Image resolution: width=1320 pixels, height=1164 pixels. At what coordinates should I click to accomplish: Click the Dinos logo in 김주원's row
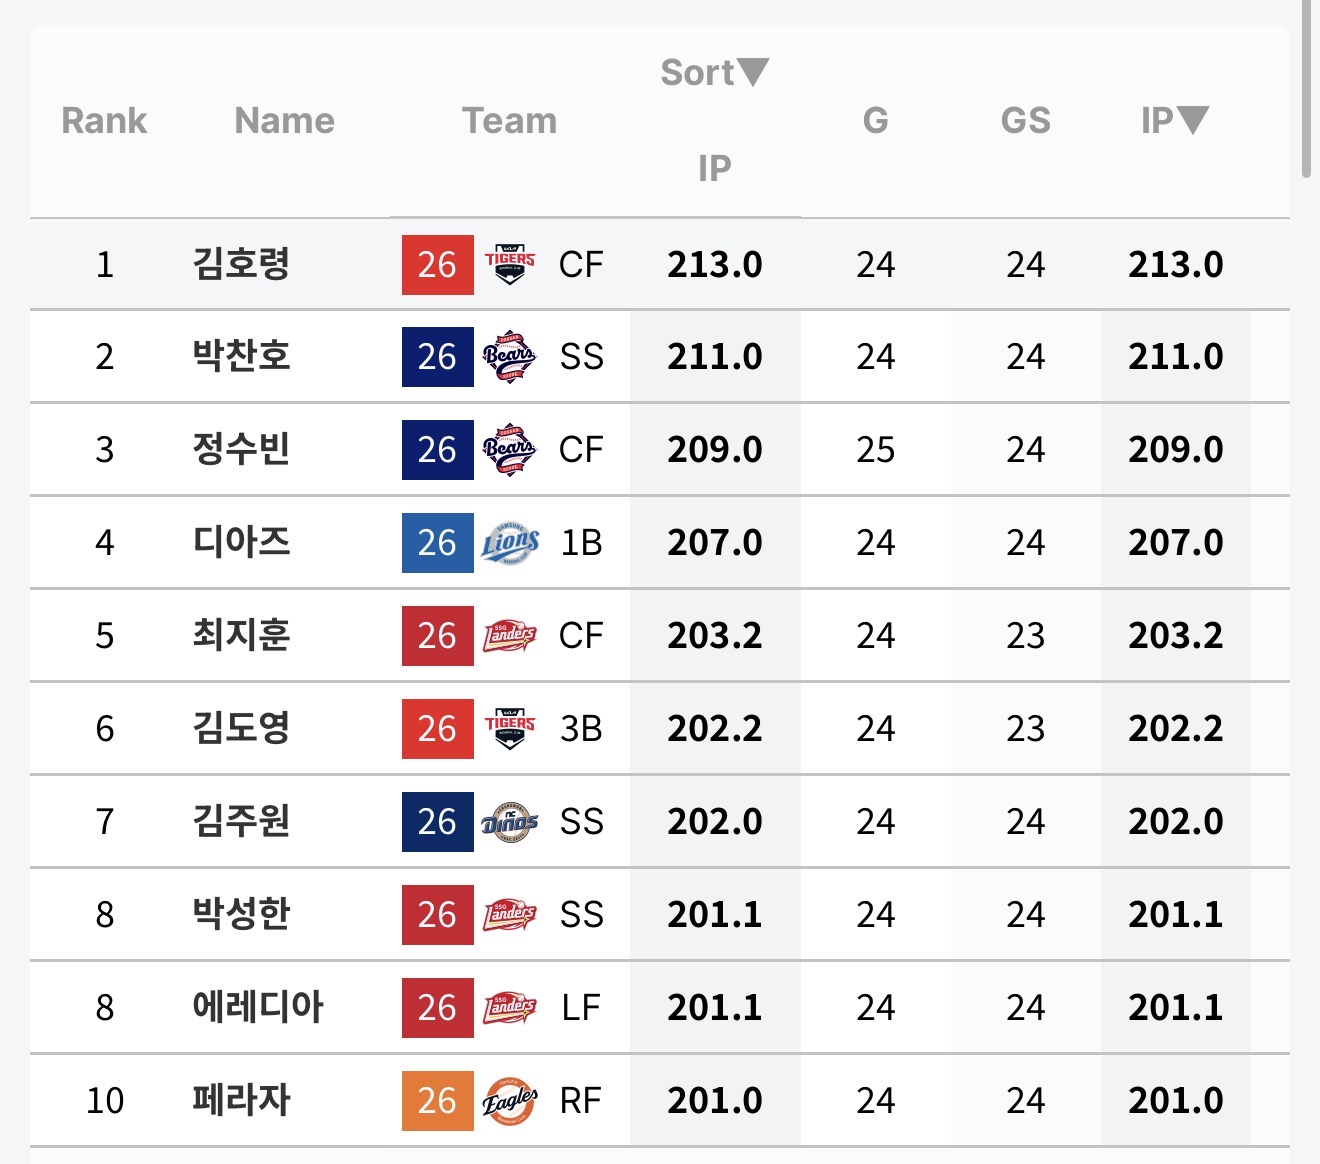(x=510, y=821)
